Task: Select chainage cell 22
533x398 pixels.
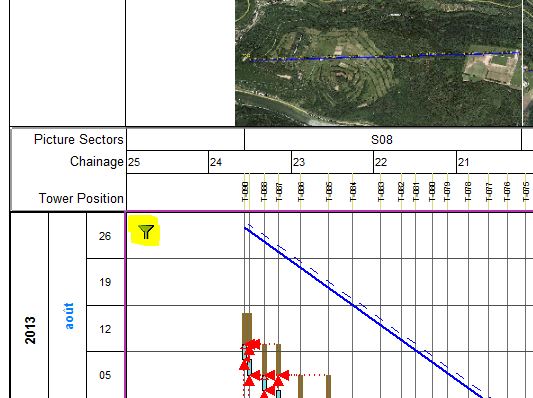Action: tap(415, 162)
